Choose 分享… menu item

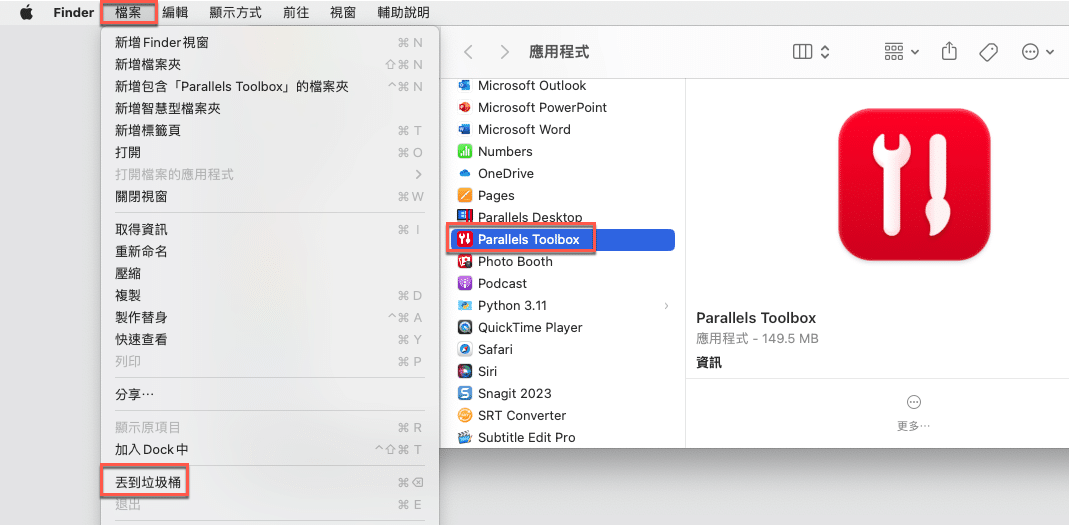coord(269,394)
